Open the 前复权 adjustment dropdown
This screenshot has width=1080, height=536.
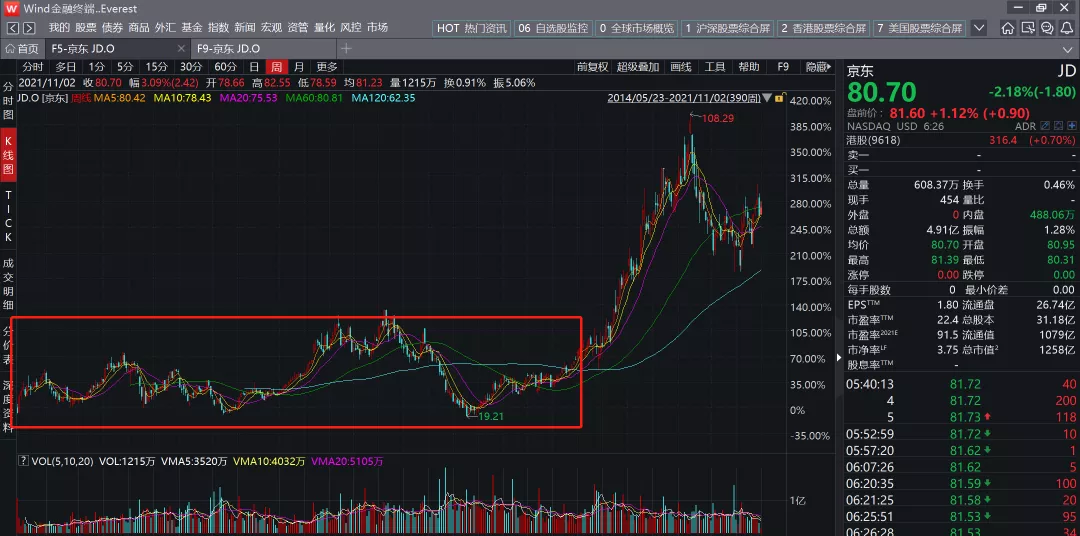[x=592, y=67]
